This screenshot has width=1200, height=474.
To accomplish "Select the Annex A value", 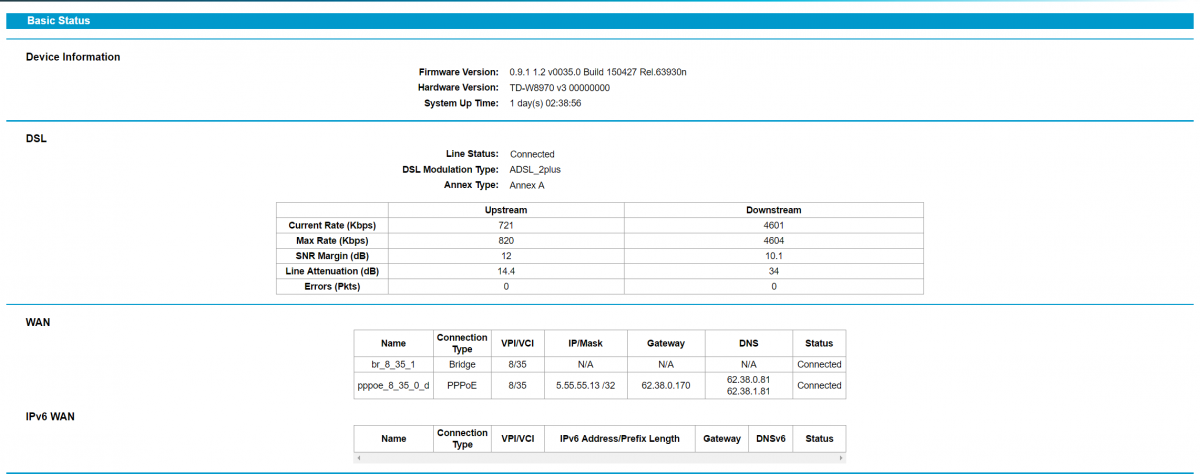I will click(x=527, y=185).
